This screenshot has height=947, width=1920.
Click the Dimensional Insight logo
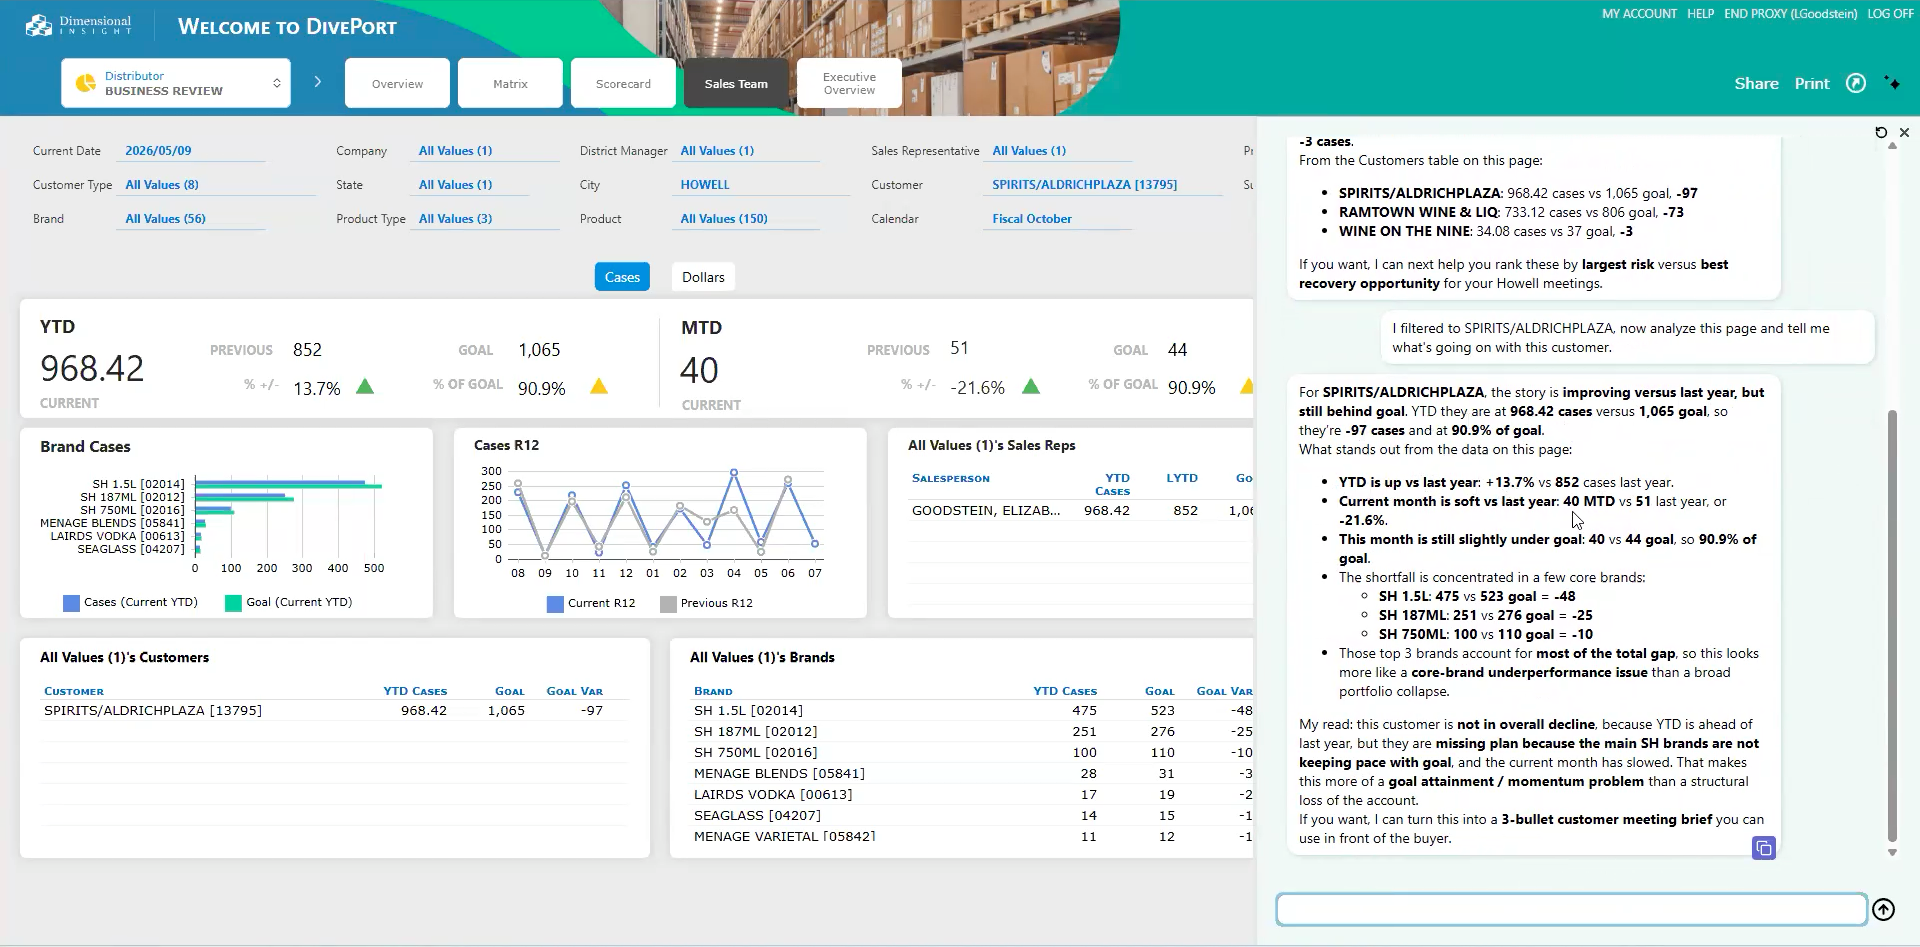[x=78, y=25]
